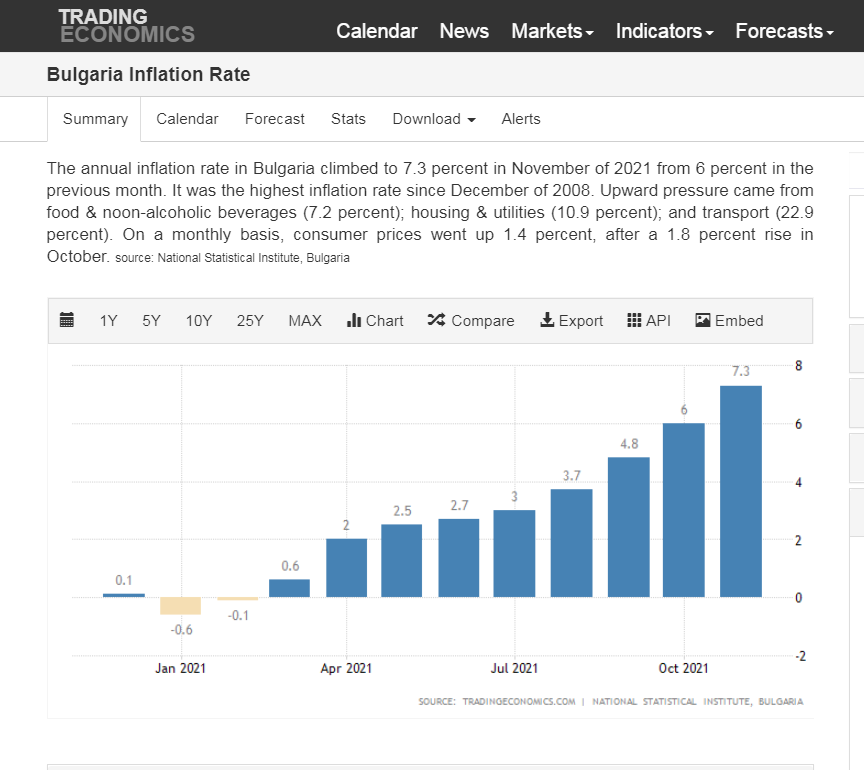Open the Chart type selector
Image resolution: width=864 pixels, height=770 pixels.
coord(375,320)
